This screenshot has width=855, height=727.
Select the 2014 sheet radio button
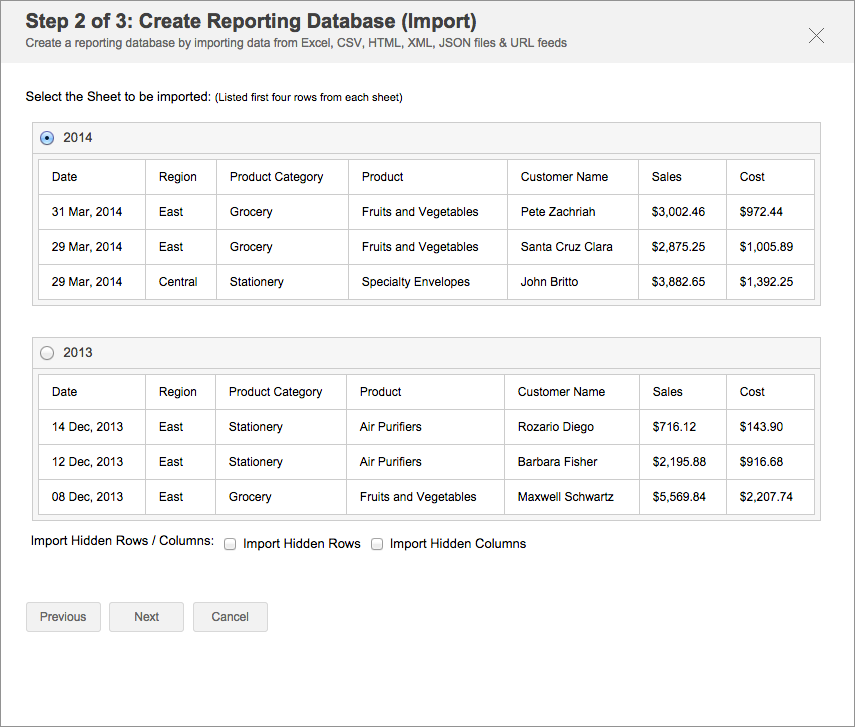(47, 138)
